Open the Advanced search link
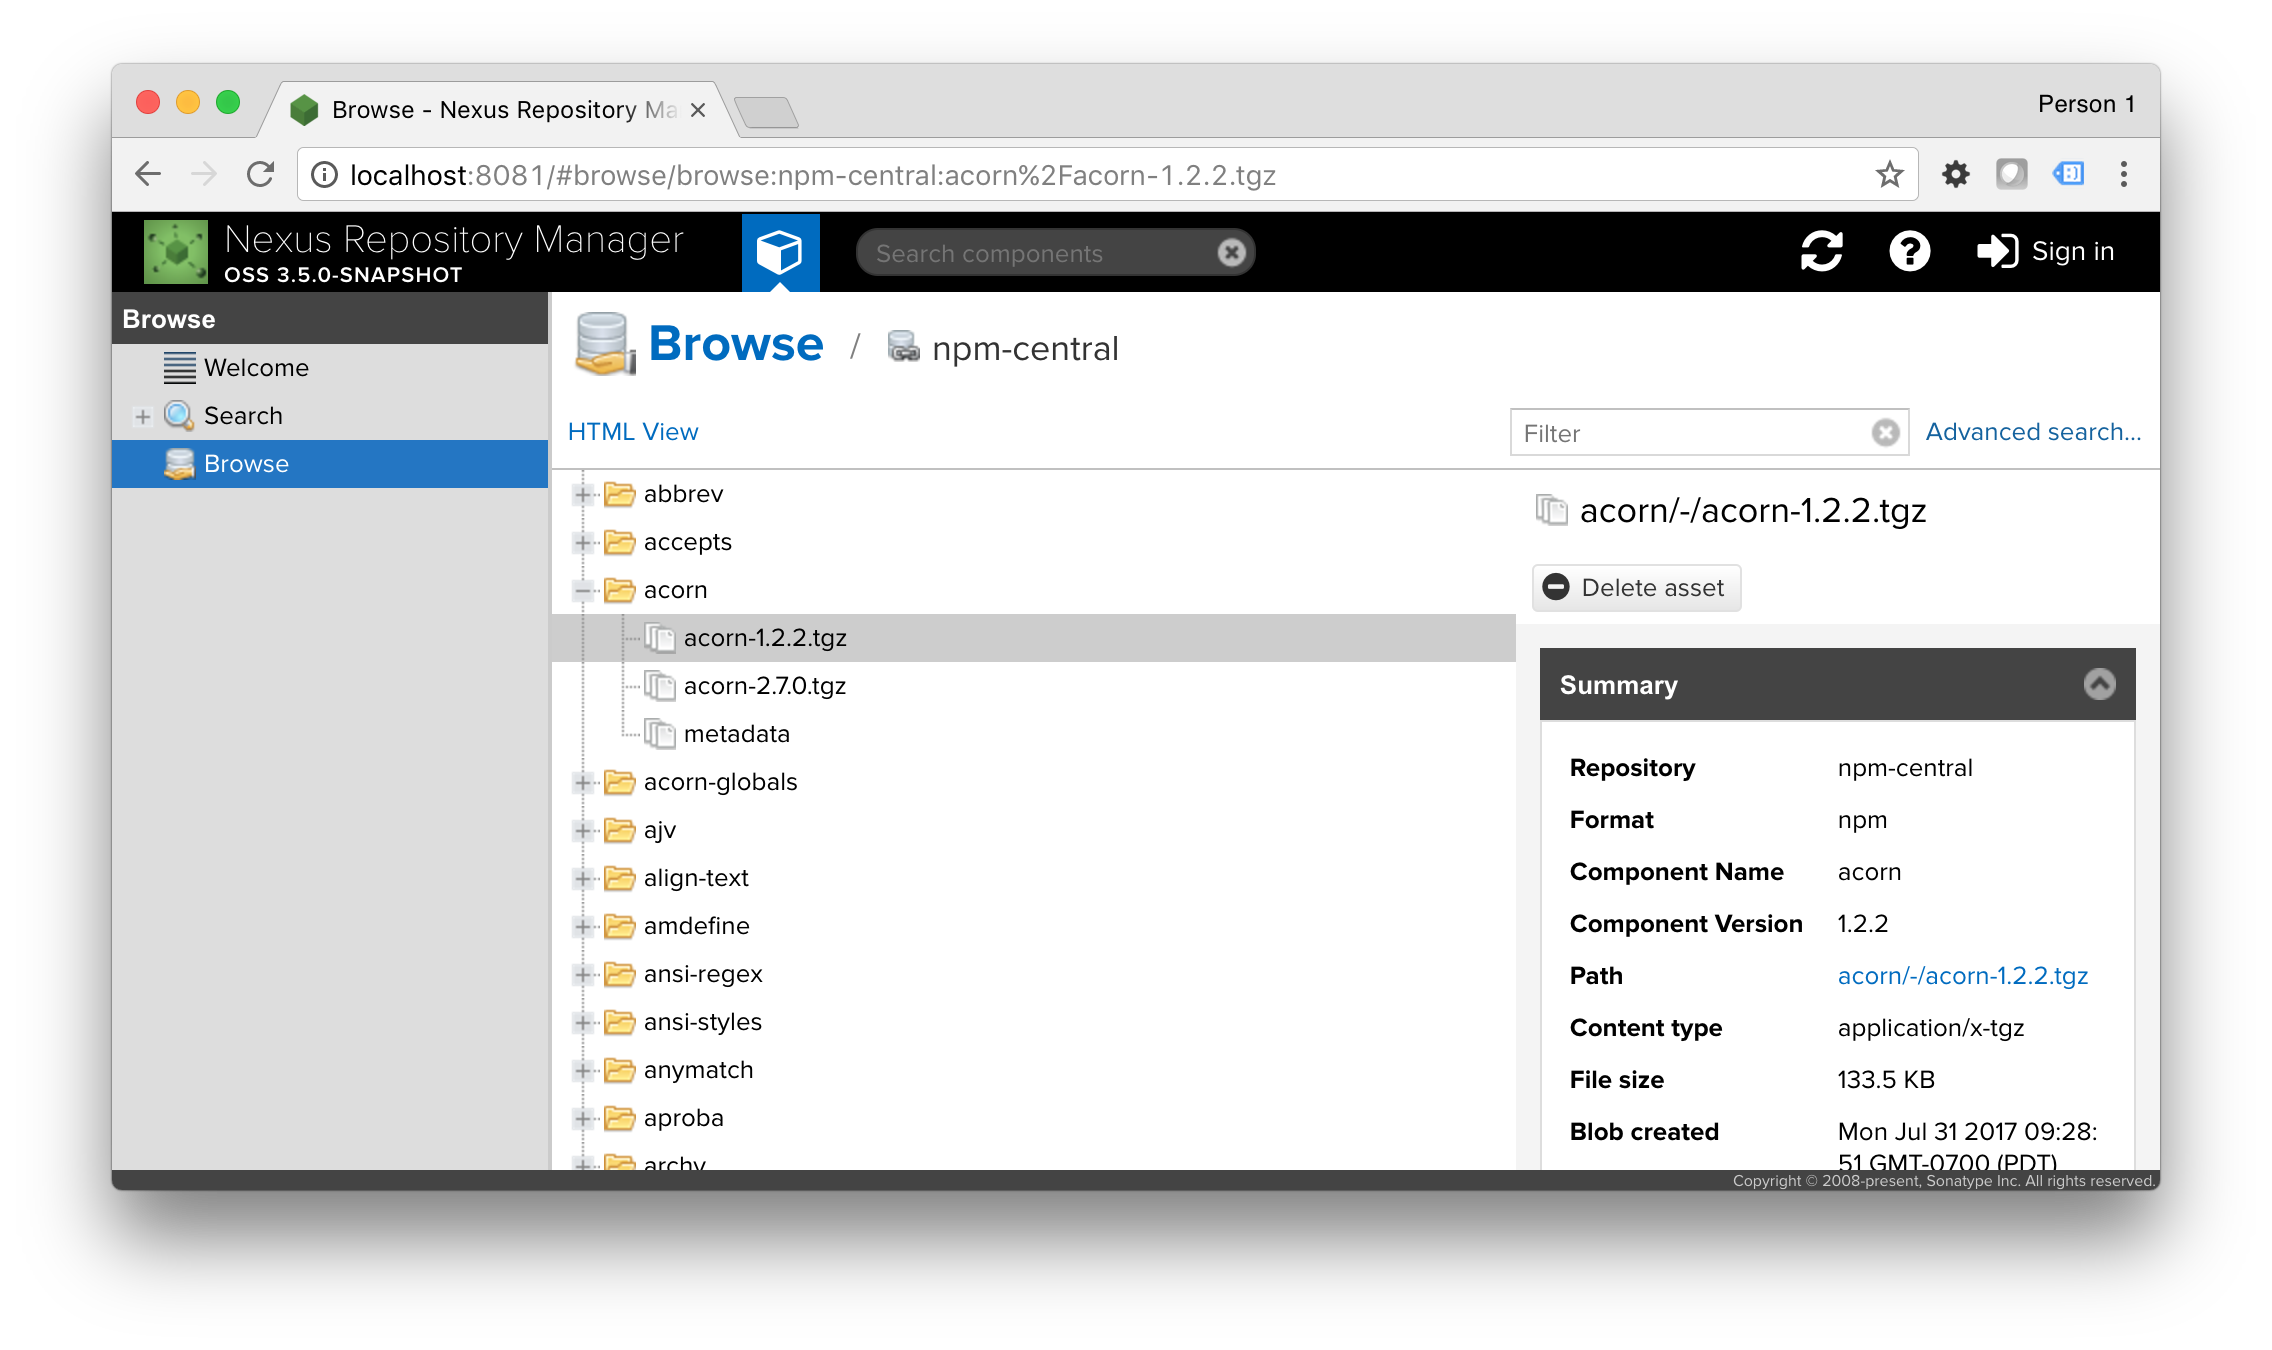 [2032, 432]
